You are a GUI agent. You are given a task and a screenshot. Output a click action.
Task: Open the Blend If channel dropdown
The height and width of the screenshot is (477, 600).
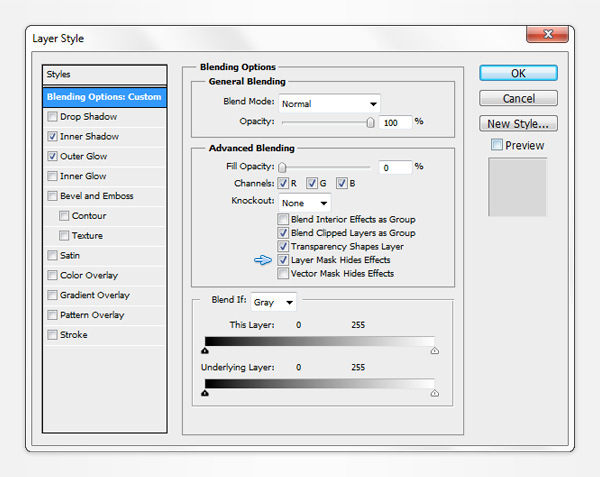[274, 302]
